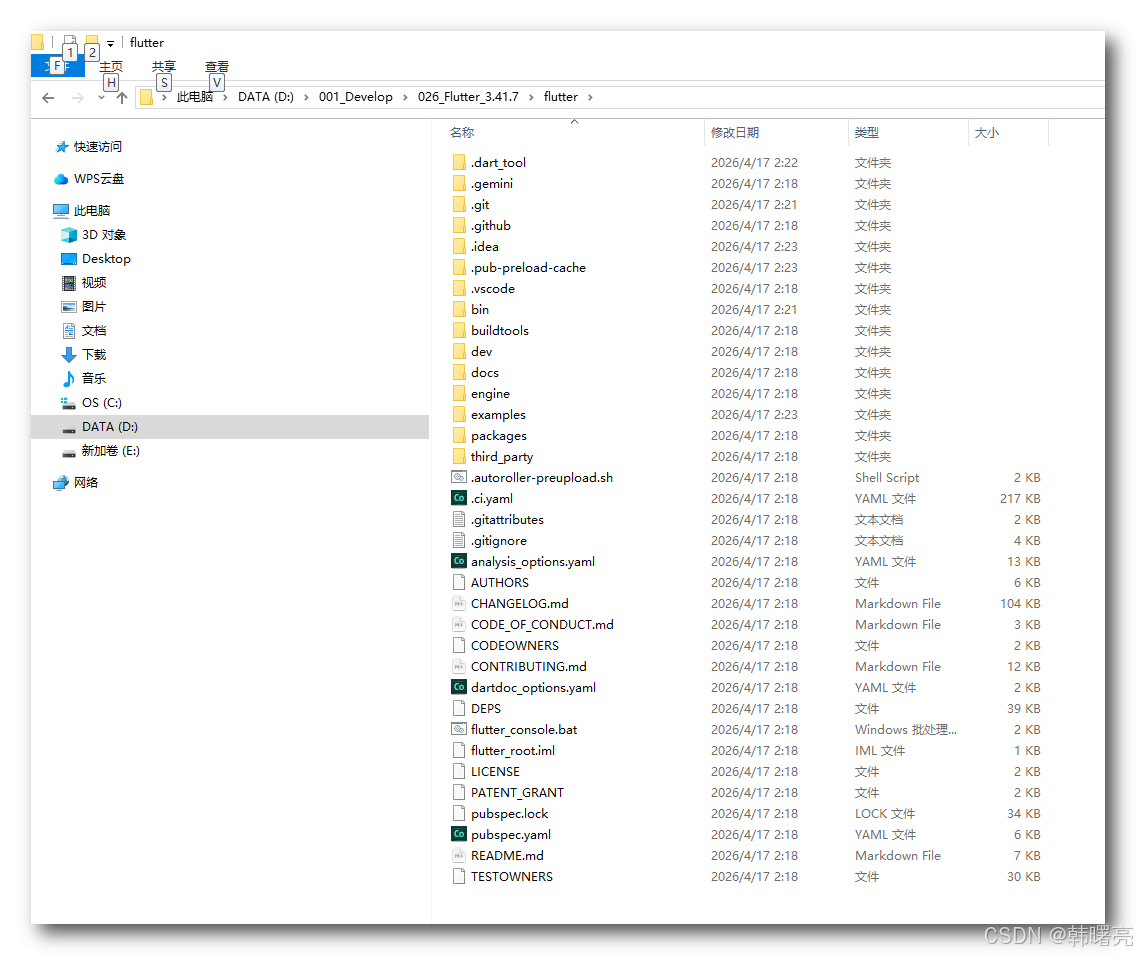Select the examples folder name
Viewport: 1137px width, 956px height.
tap(498, 414)
